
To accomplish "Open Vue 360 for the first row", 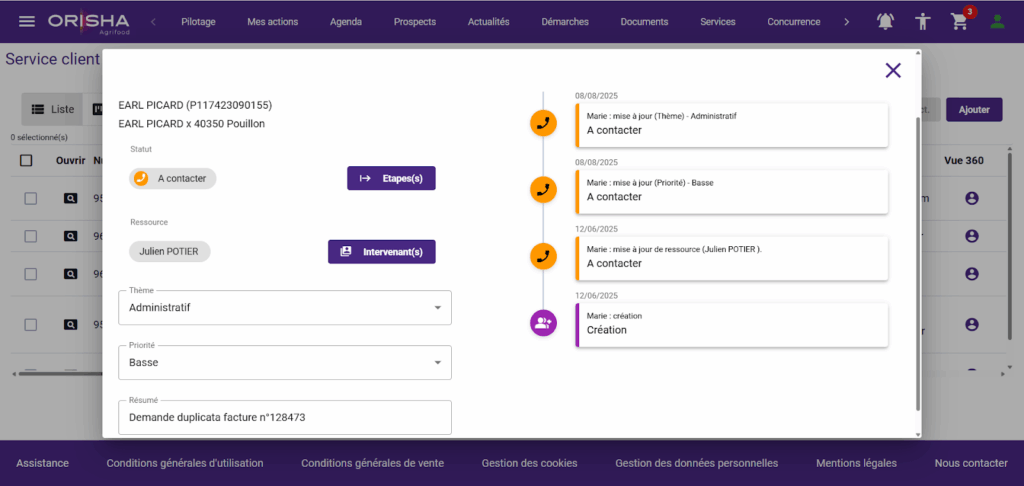I will pyautogui.click(x=971, y=199).
